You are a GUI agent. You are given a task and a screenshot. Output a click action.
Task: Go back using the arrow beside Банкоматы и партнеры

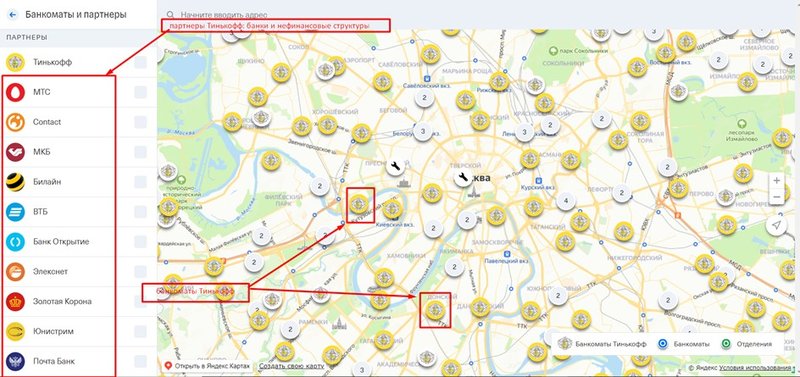[13, 15]
